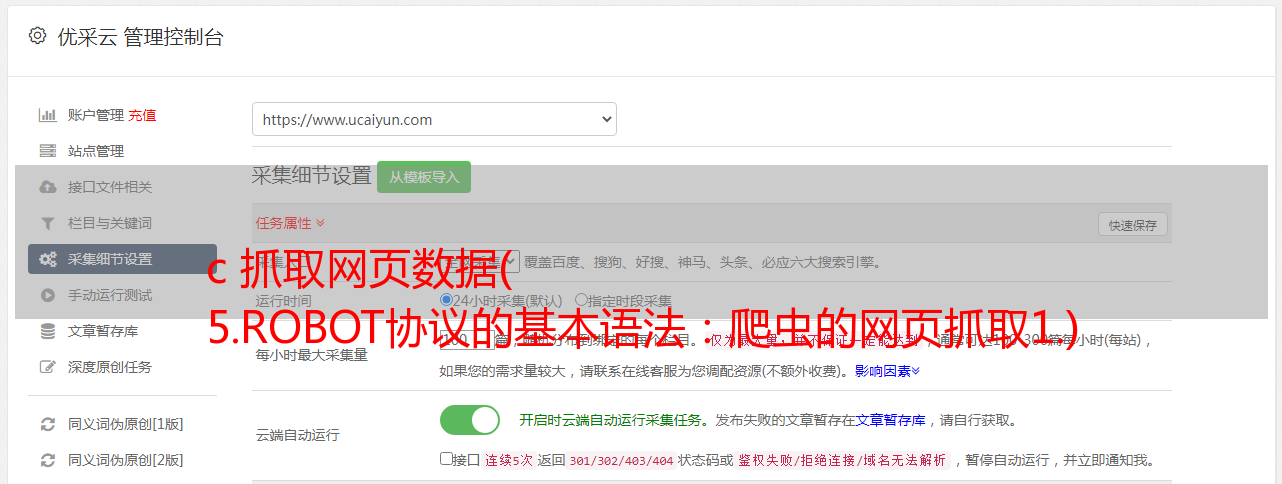The width and height of the screenshot is (1282, 484).
Task: Click the edit icon for 深度原创任务
Action: click(x=47, y=367)
